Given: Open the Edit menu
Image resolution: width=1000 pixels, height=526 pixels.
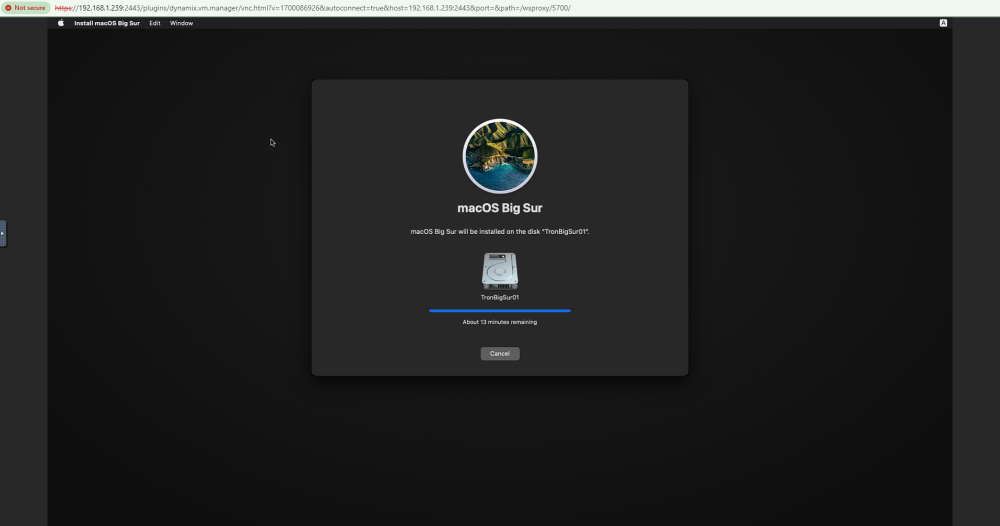Looking at the screenshot, I should click(155, 23).
